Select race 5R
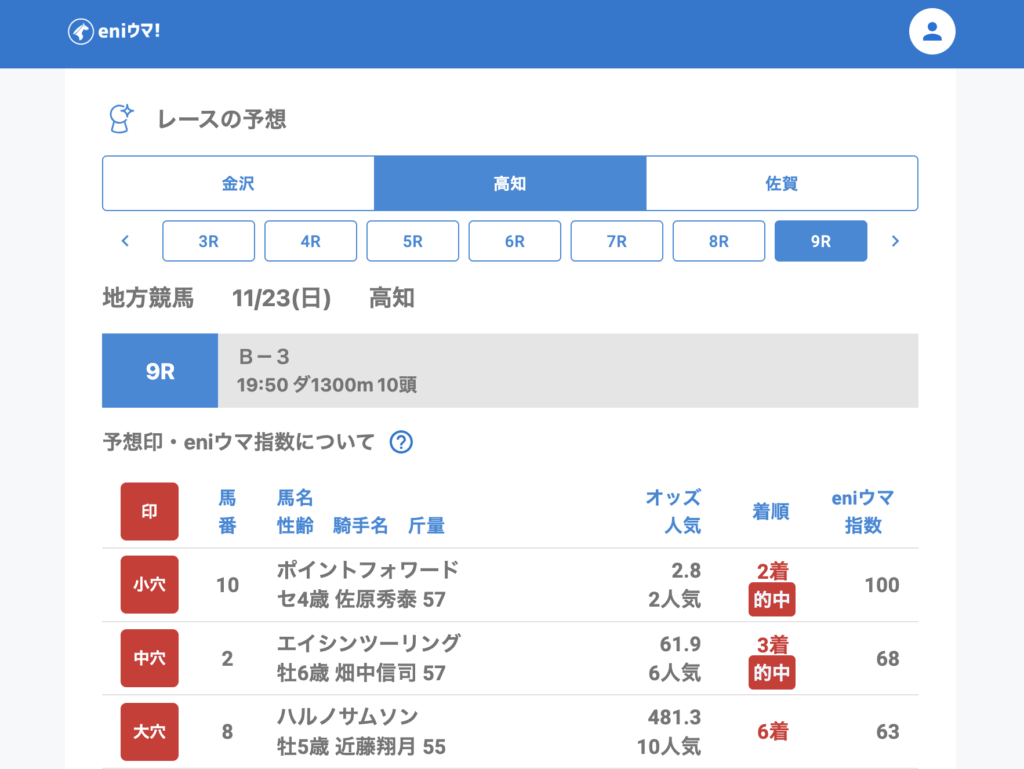The height and width of the screenshot is (769, 1024). (412, 241)
